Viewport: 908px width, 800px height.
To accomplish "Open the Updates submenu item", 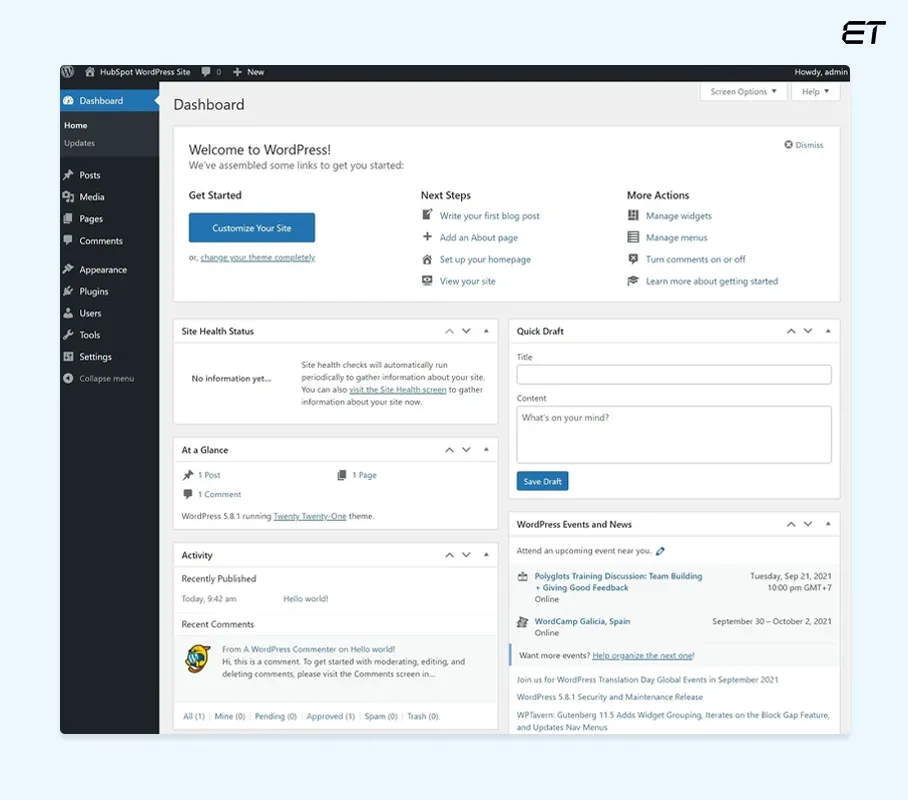I will [79, 143].
